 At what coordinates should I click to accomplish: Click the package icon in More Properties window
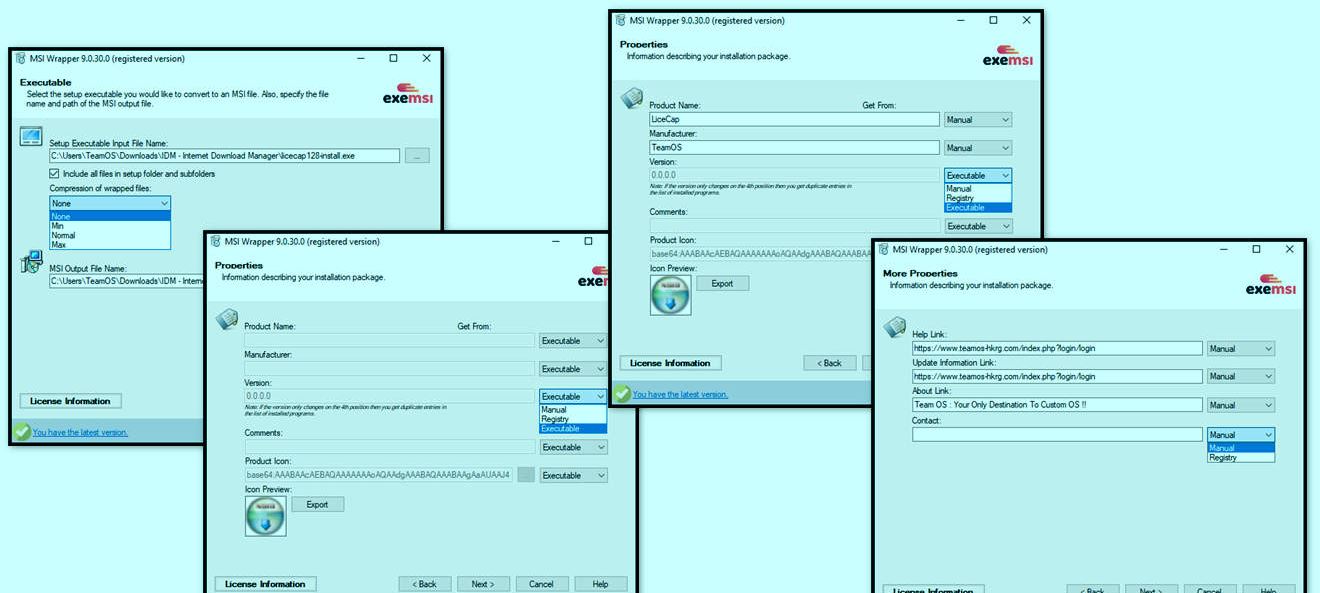[x=895, y=327]
